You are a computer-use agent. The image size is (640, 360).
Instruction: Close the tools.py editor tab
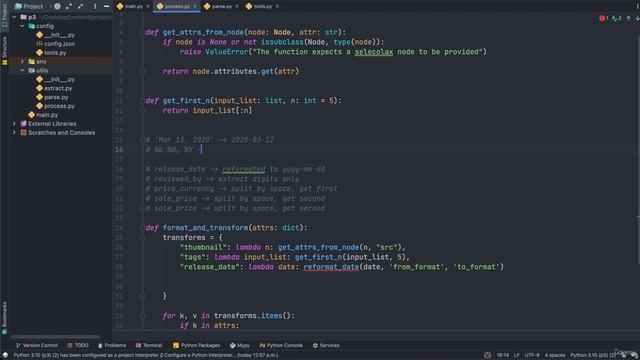(277, 6)
